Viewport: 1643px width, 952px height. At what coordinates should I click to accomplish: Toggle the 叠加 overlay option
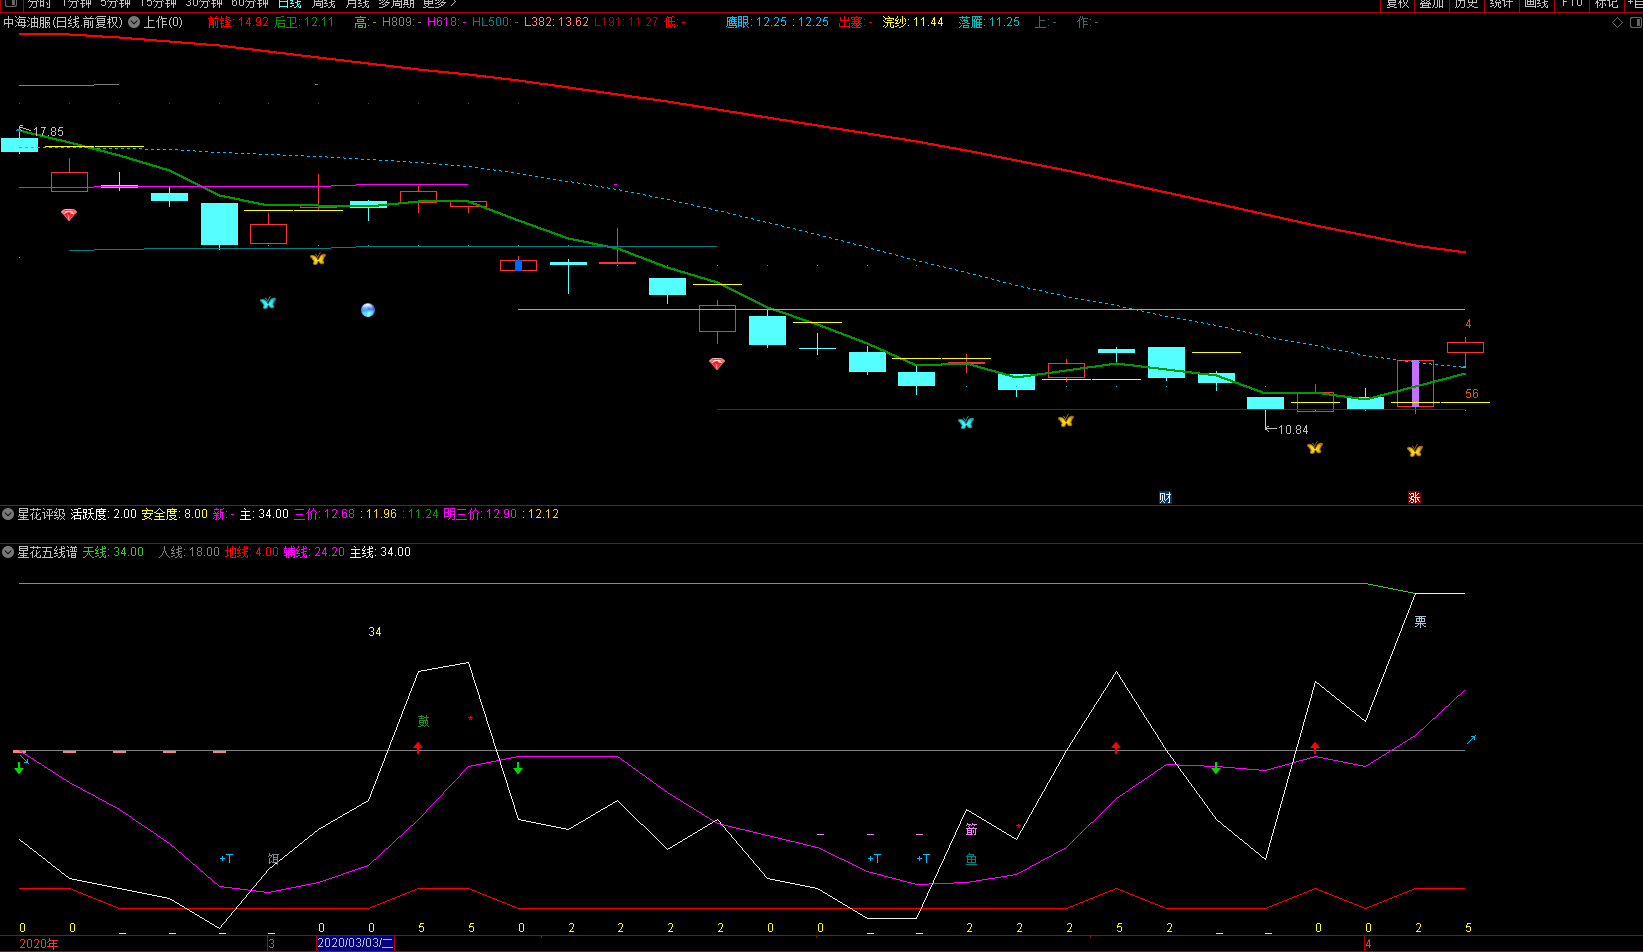pos(1431,4)
